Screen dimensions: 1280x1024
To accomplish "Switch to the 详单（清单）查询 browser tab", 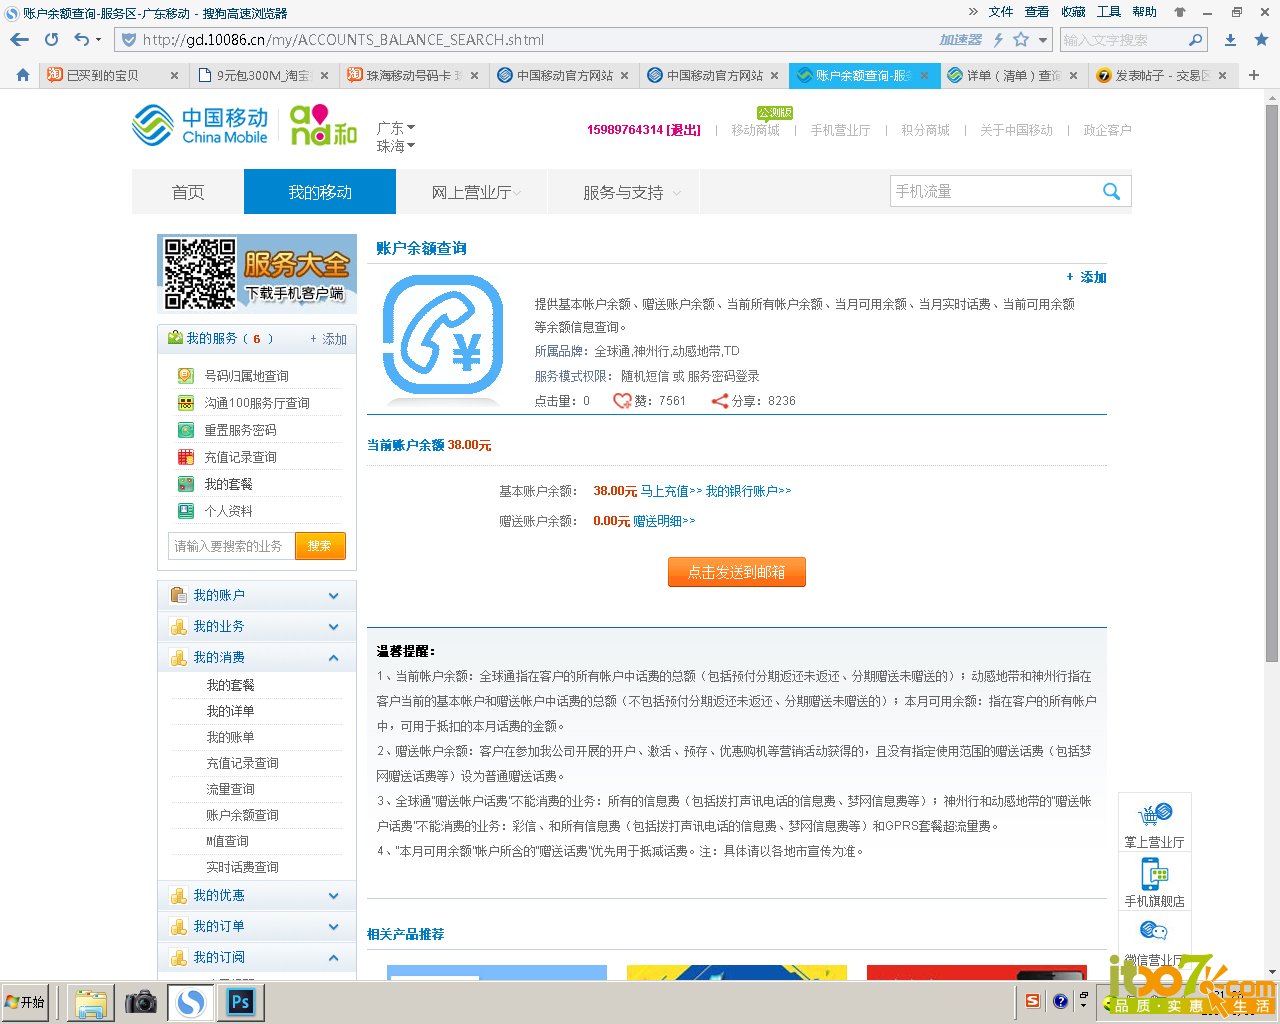I will pyautogui.click(x=1013, y=75).
